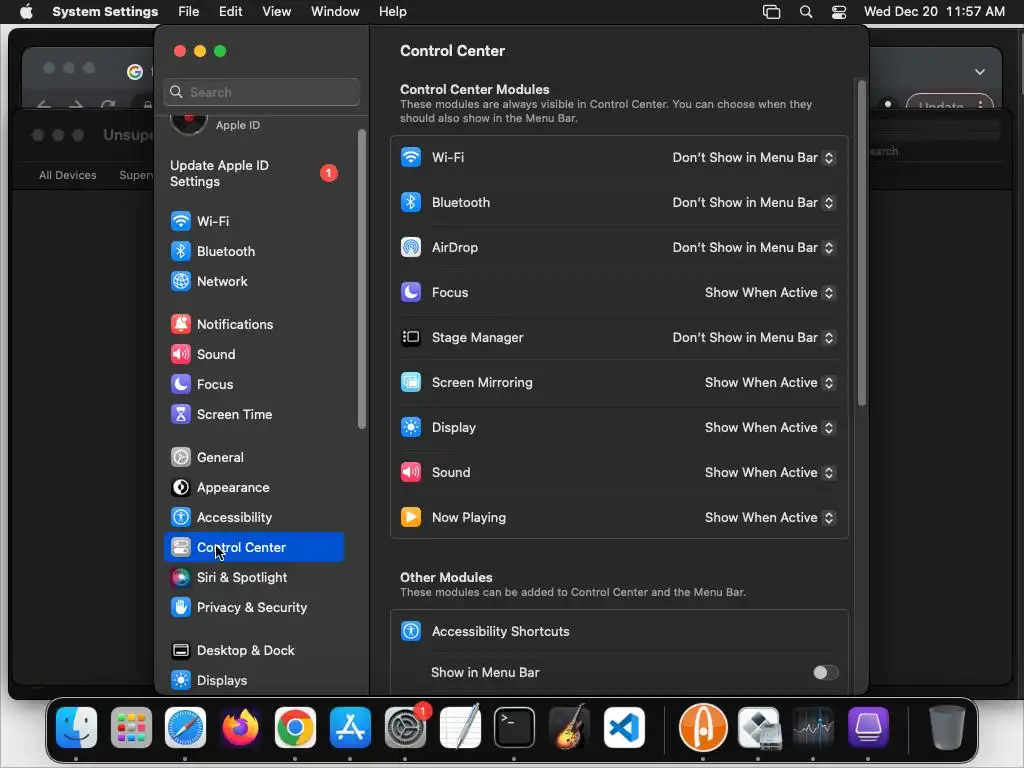Open the Help menu
Screen dimensions: 1024x768
(392, 11)
